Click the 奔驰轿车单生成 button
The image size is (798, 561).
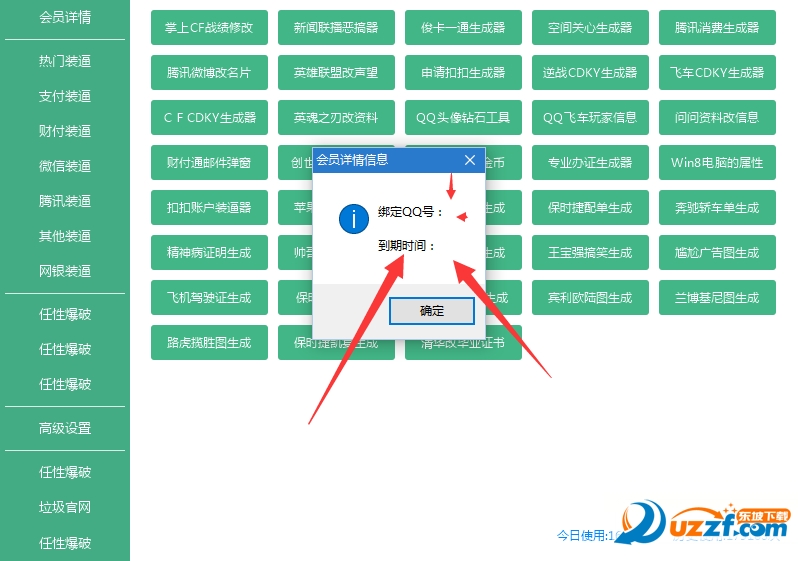(x=718, y=207)
